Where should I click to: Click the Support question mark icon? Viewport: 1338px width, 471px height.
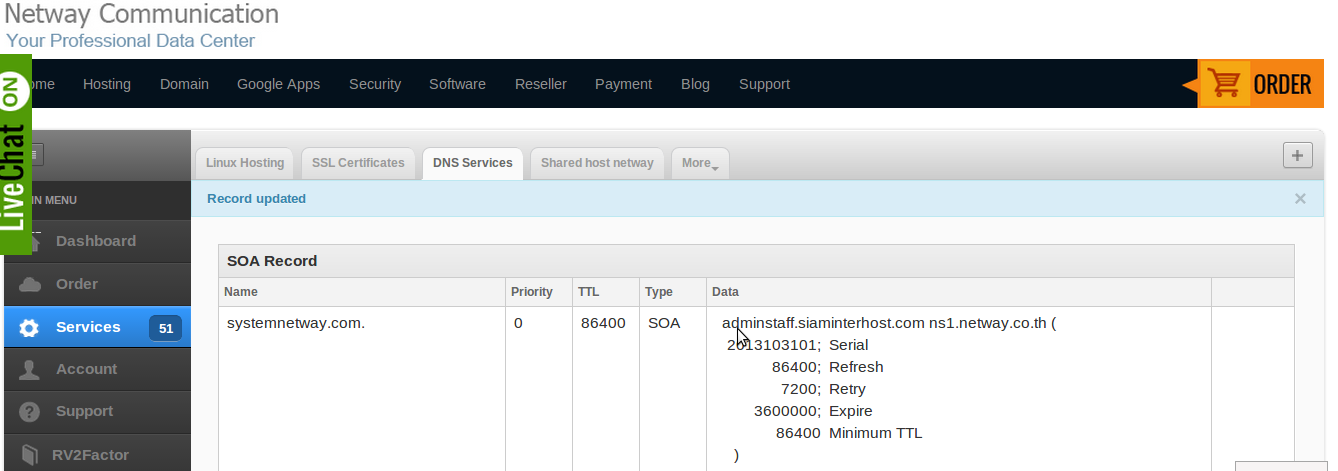coord(30,412)
